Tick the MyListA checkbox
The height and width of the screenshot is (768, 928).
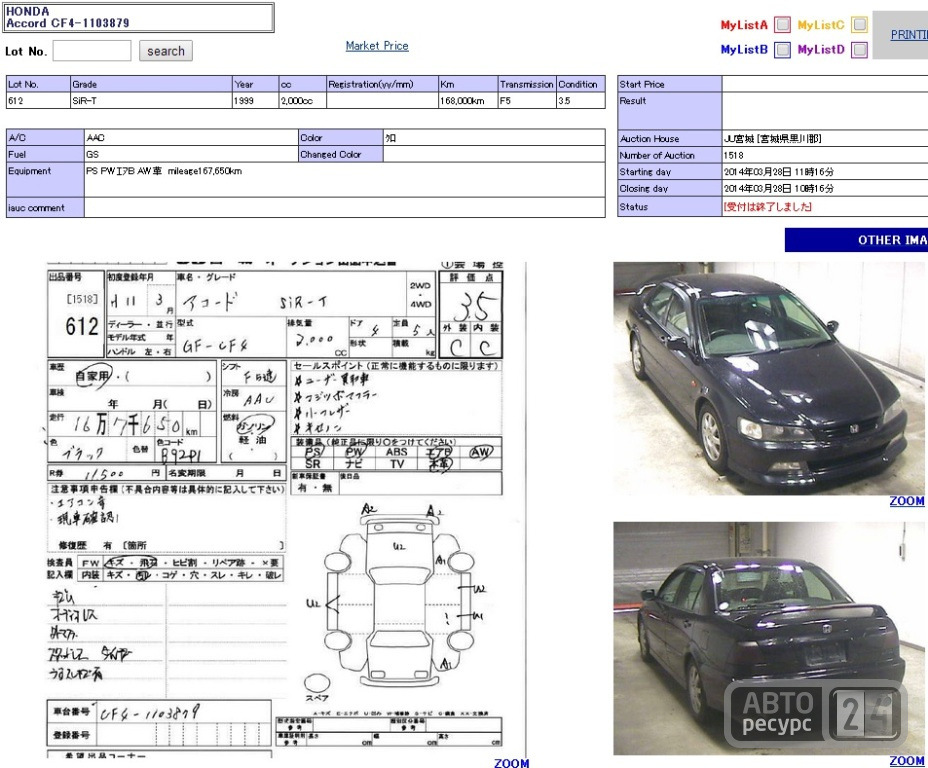click(x=782, y=25)
